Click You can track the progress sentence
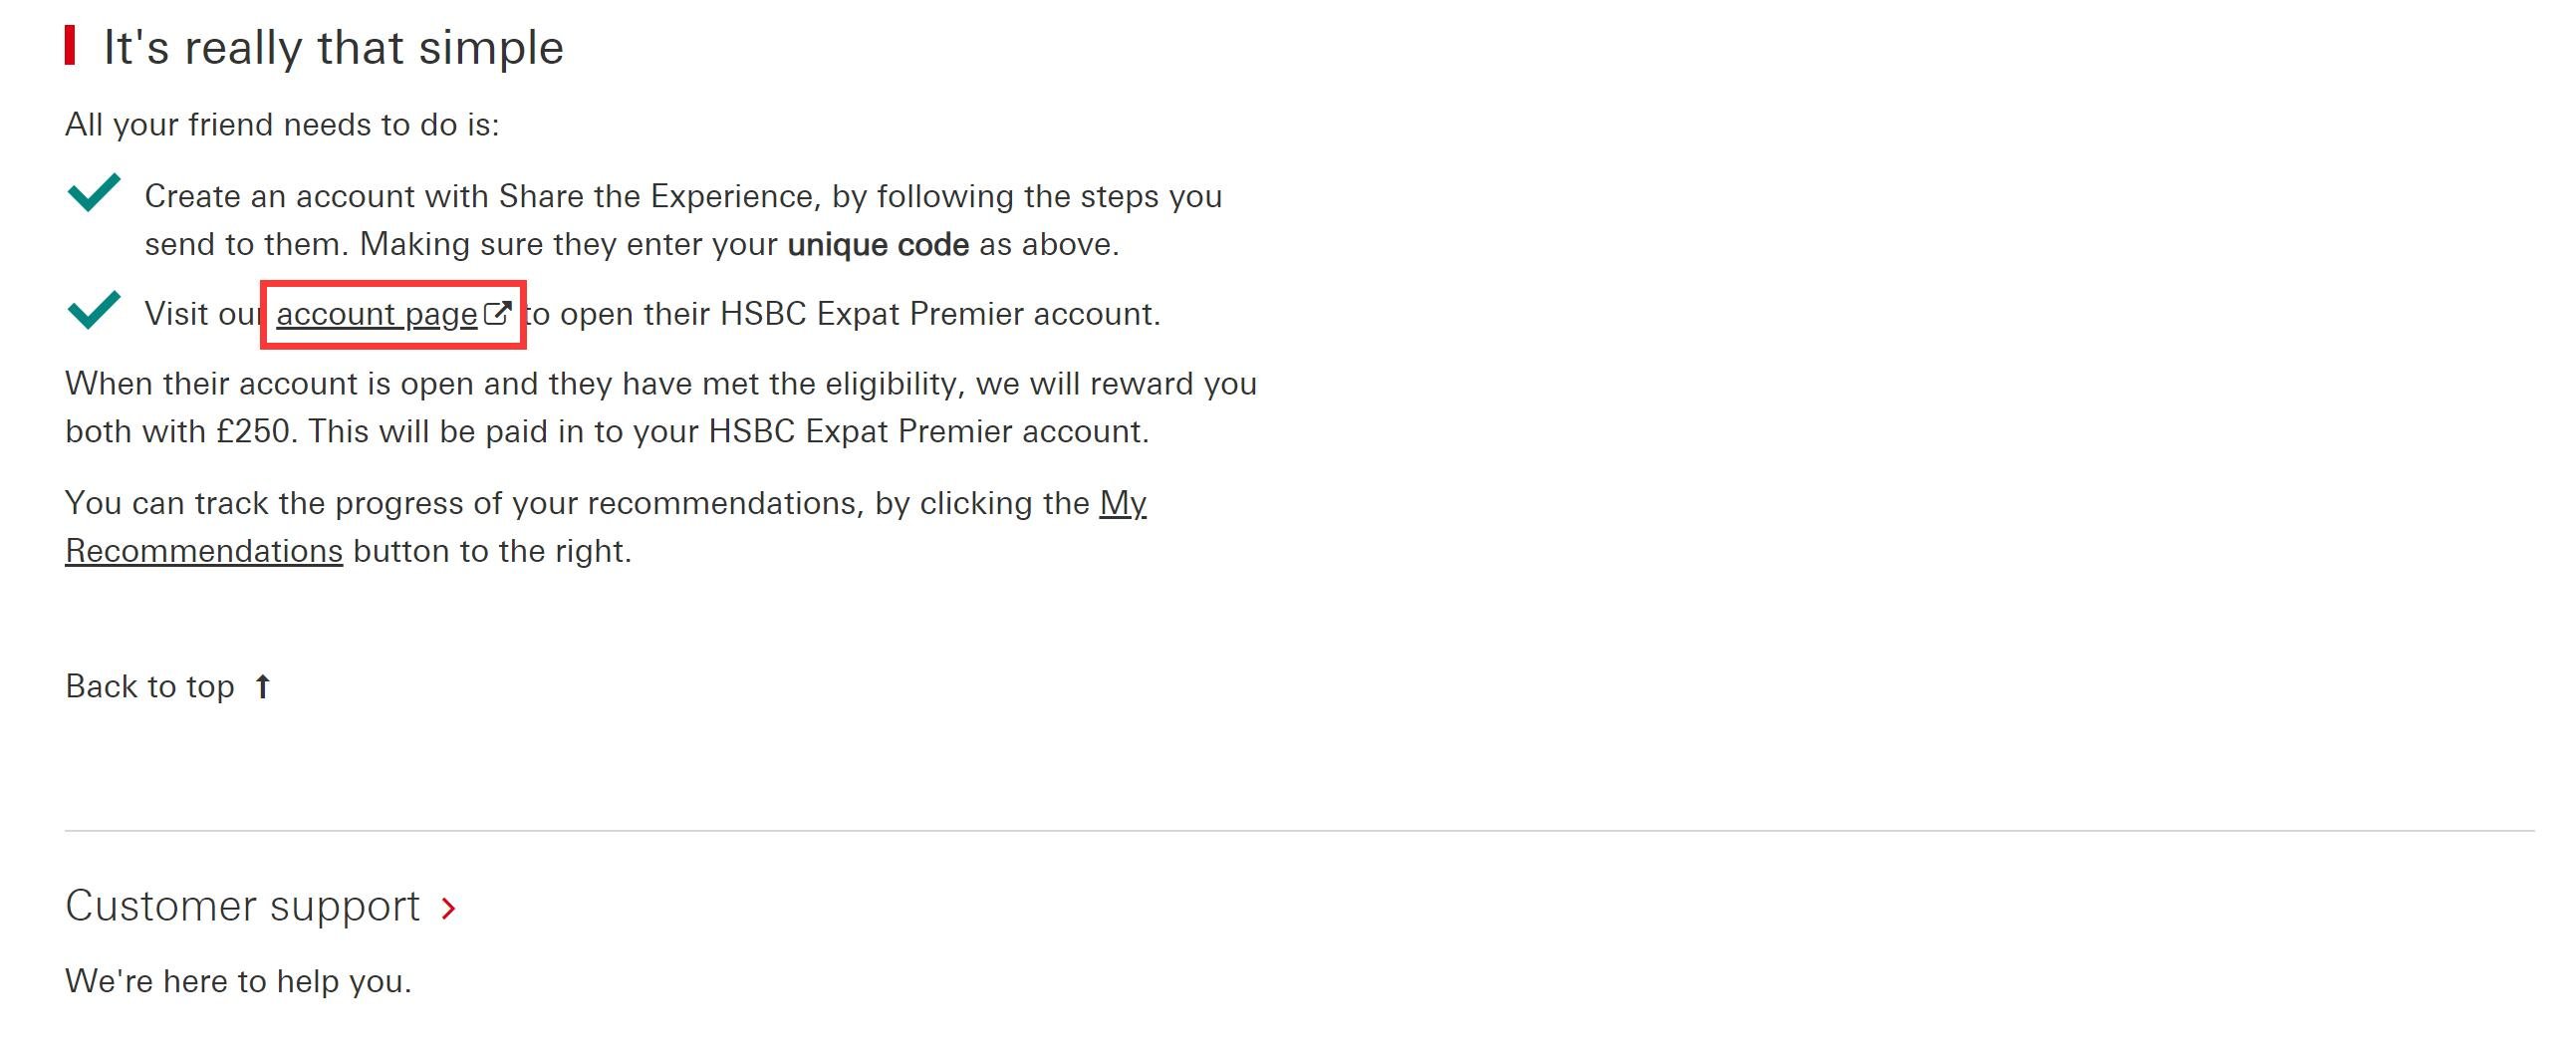 (x=605, y=527)
